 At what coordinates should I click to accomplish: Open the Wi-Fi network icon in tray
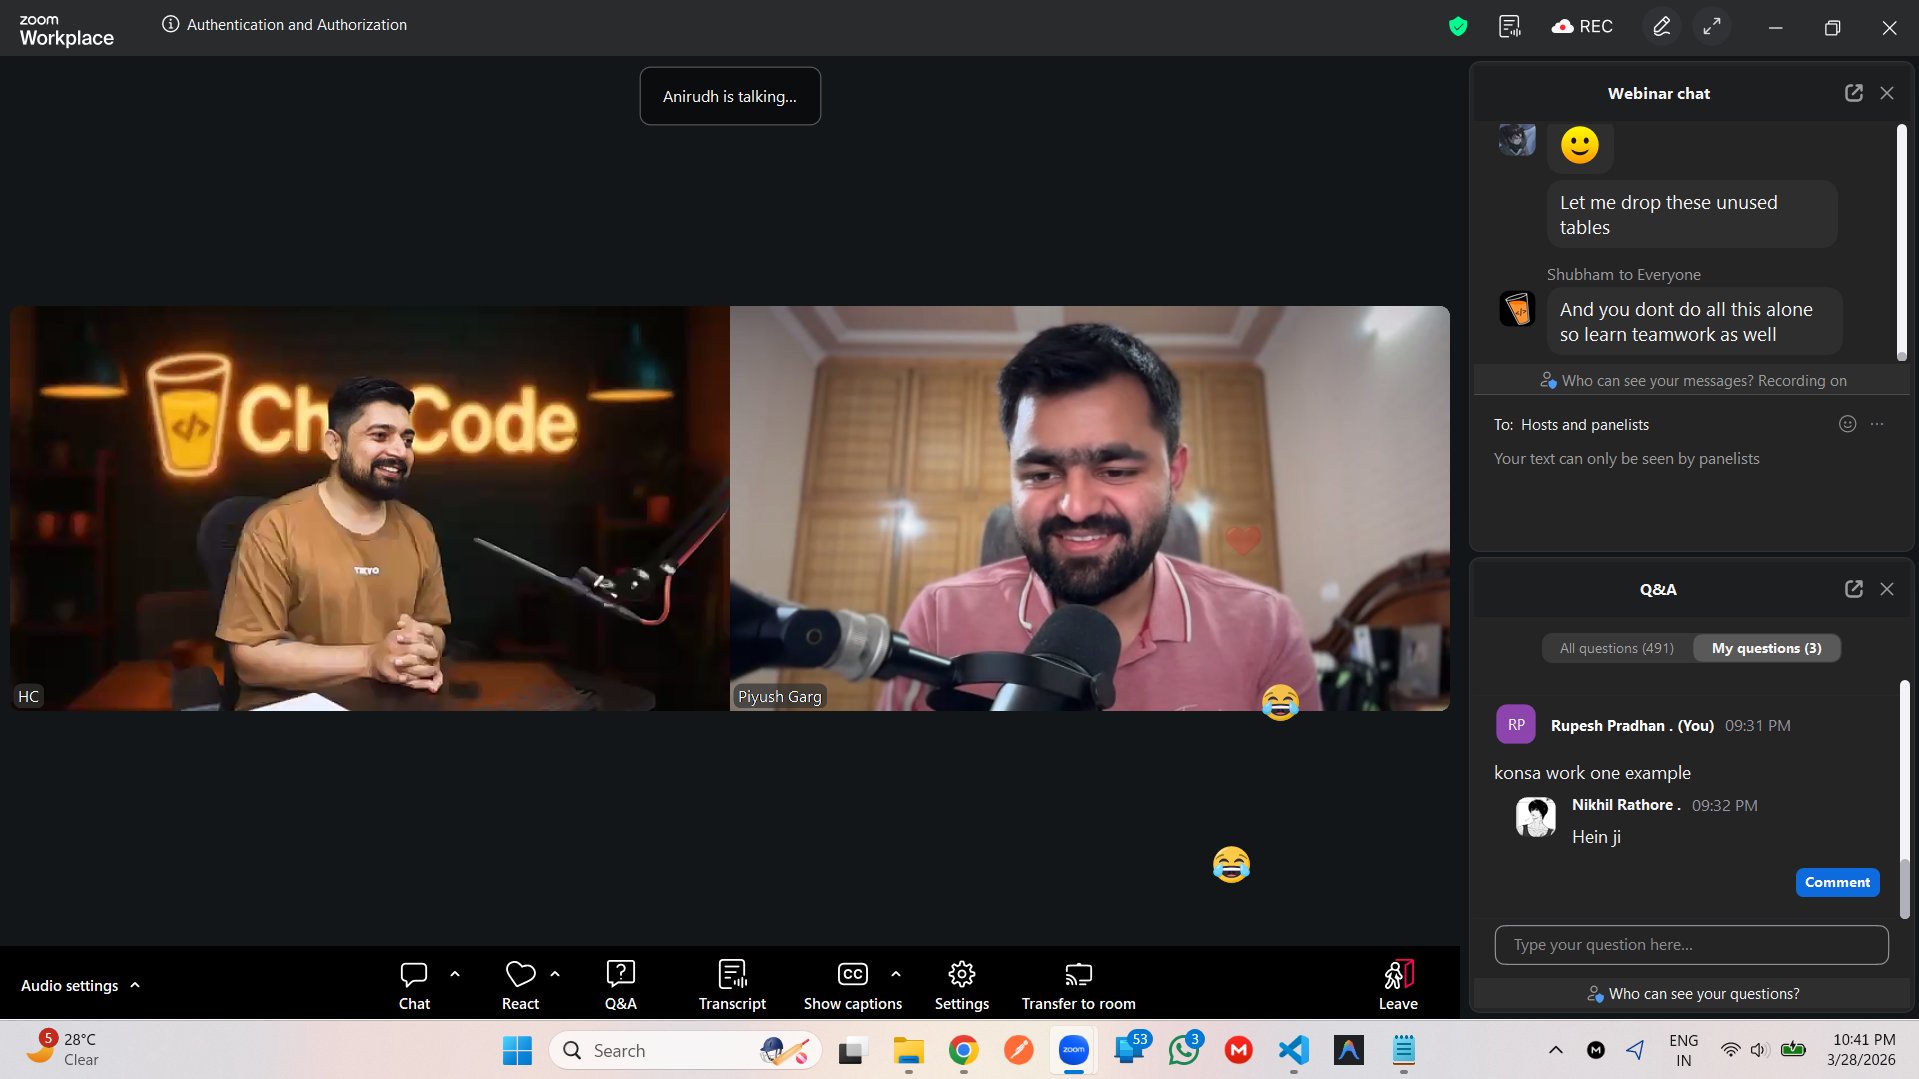[x=1730, y=1050]
